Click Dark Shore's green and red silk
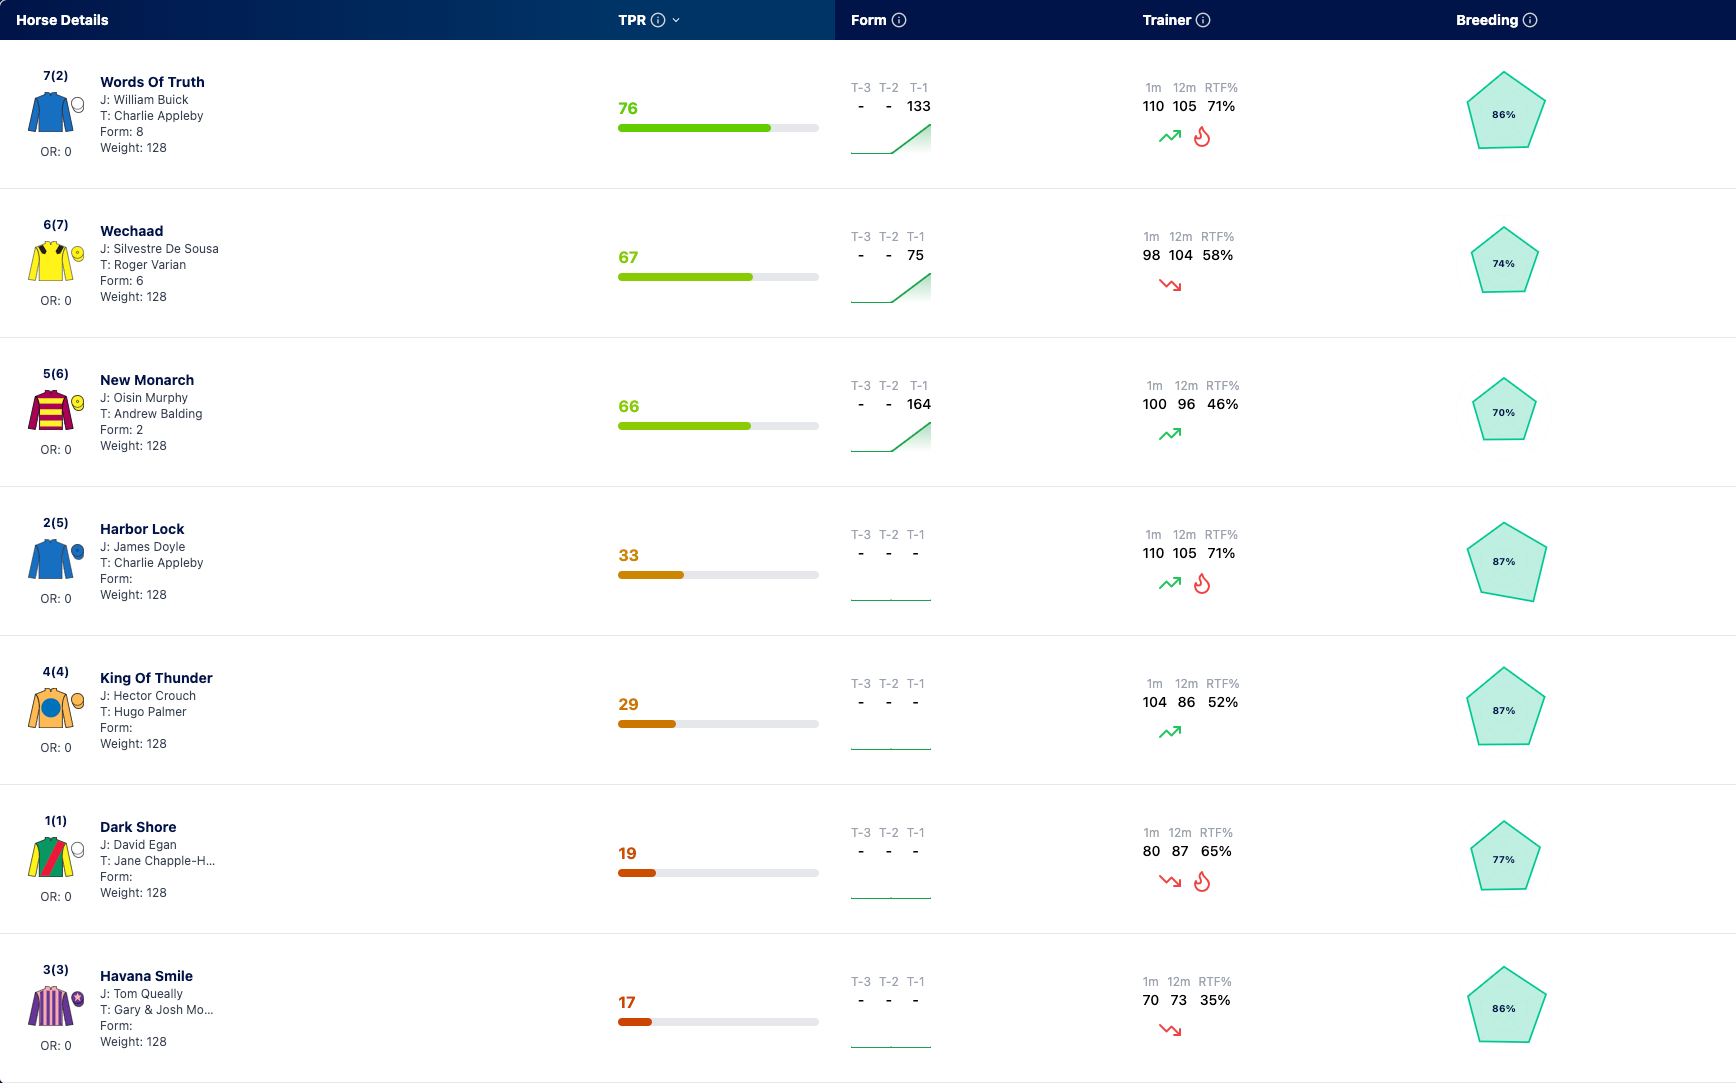The width and height of the screenshot is (1736, 1083). (x=51, y=858)
